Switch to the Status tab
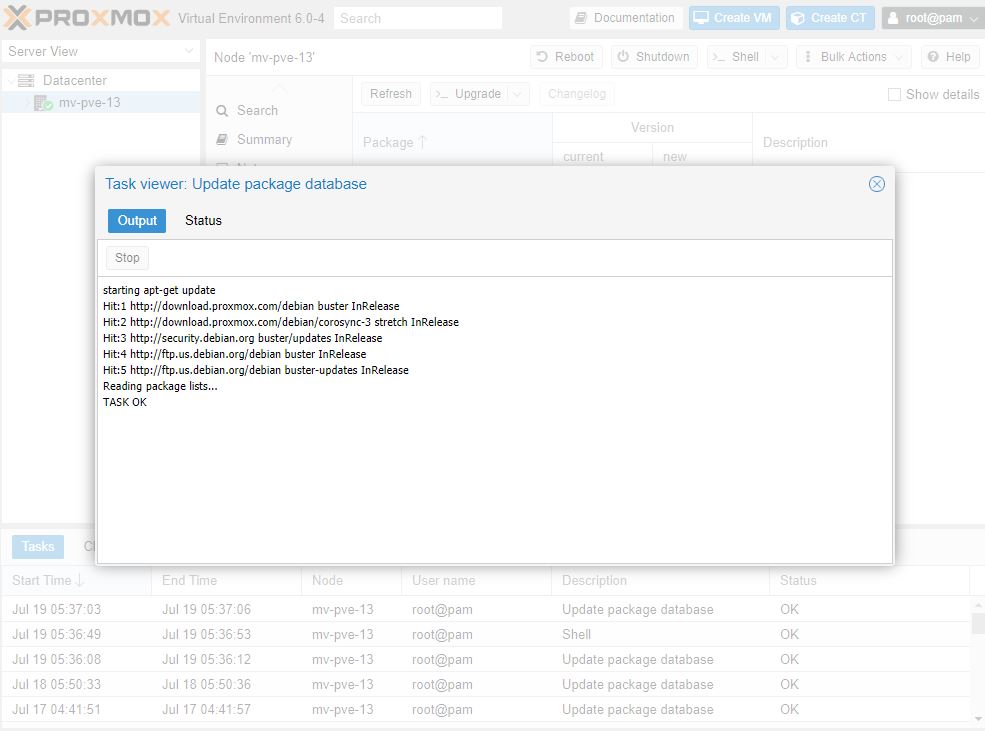This screenshot has height=731, width=985. point(203,221)
